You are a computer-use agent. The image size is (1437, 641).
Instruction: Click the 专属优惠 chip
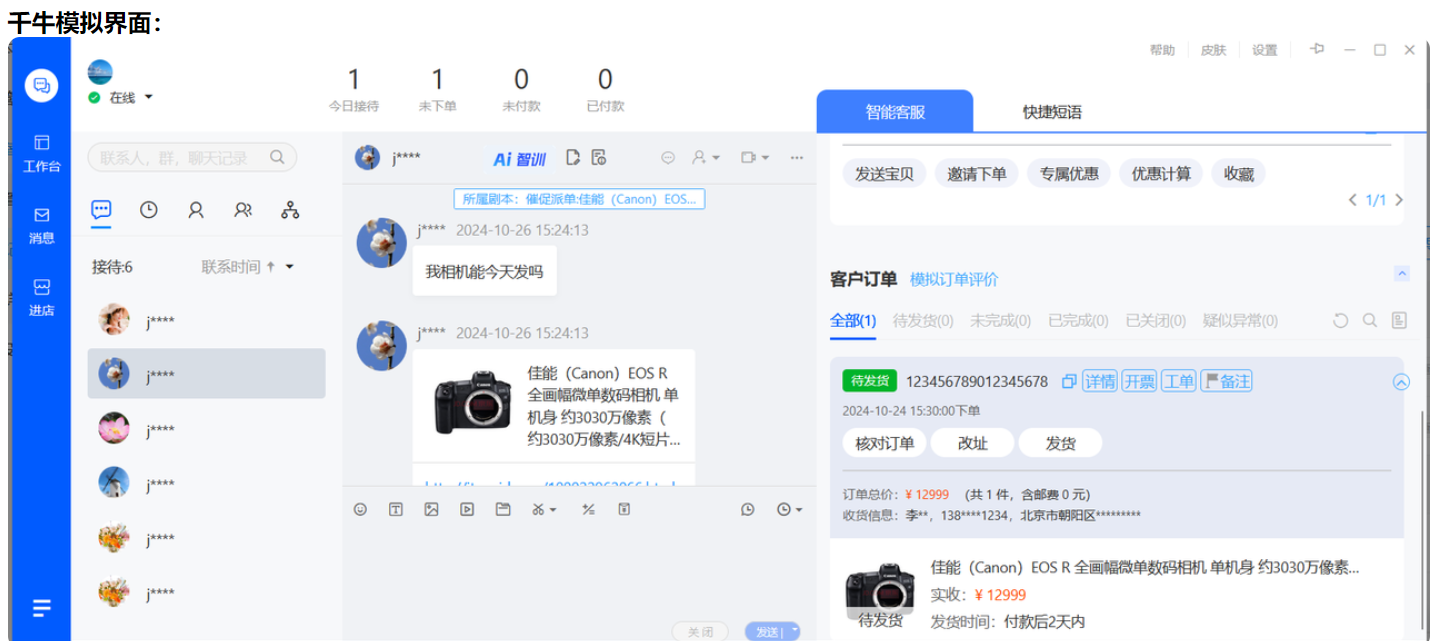(x=1069, y=173)
